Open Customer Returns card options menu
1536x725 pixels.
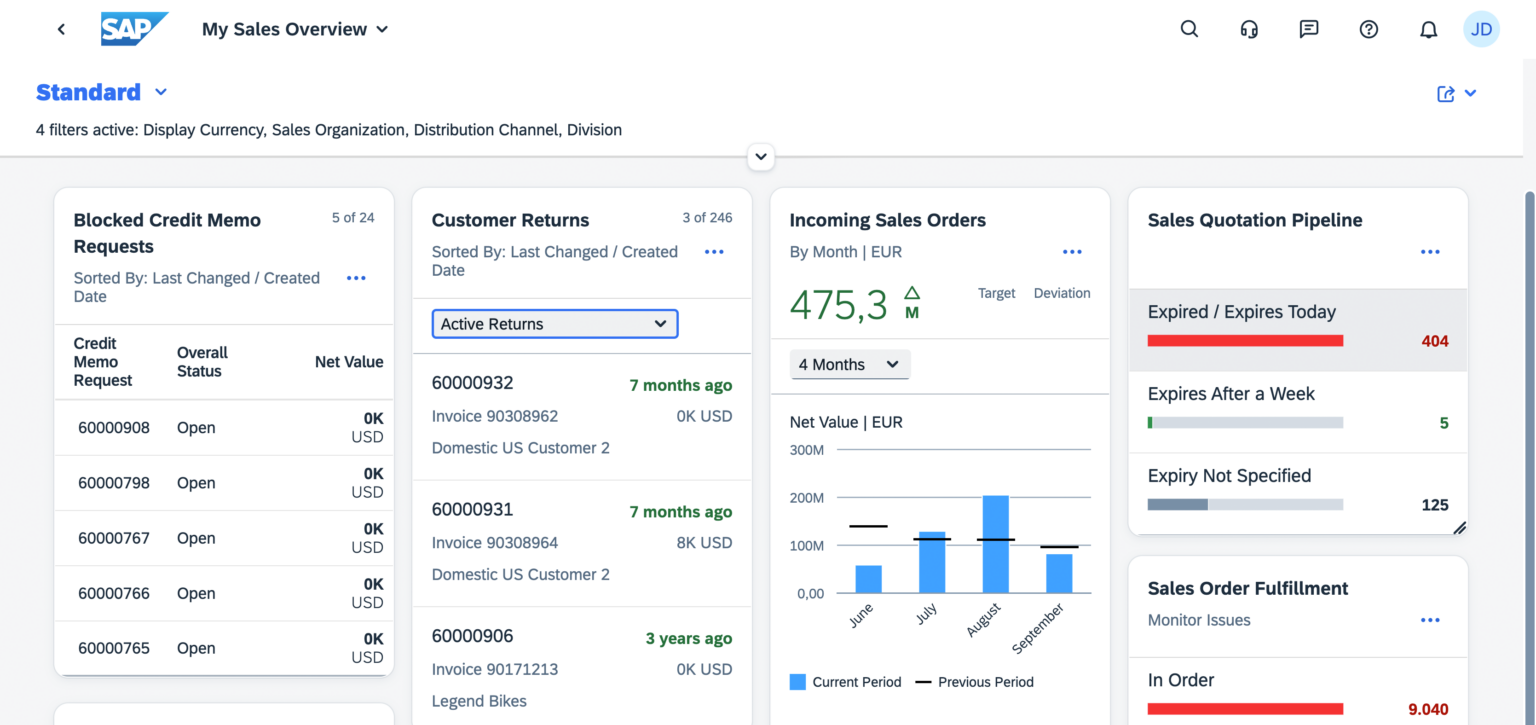(714, 252)
